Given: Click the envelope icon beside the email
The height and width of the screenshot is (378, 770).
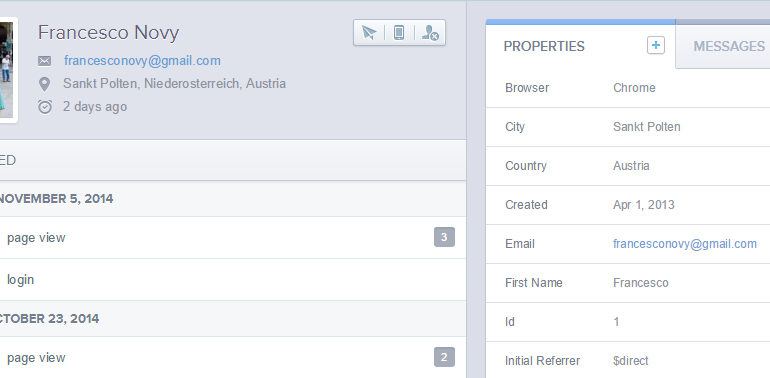Looking at the screenshot, I should point(45,61).
